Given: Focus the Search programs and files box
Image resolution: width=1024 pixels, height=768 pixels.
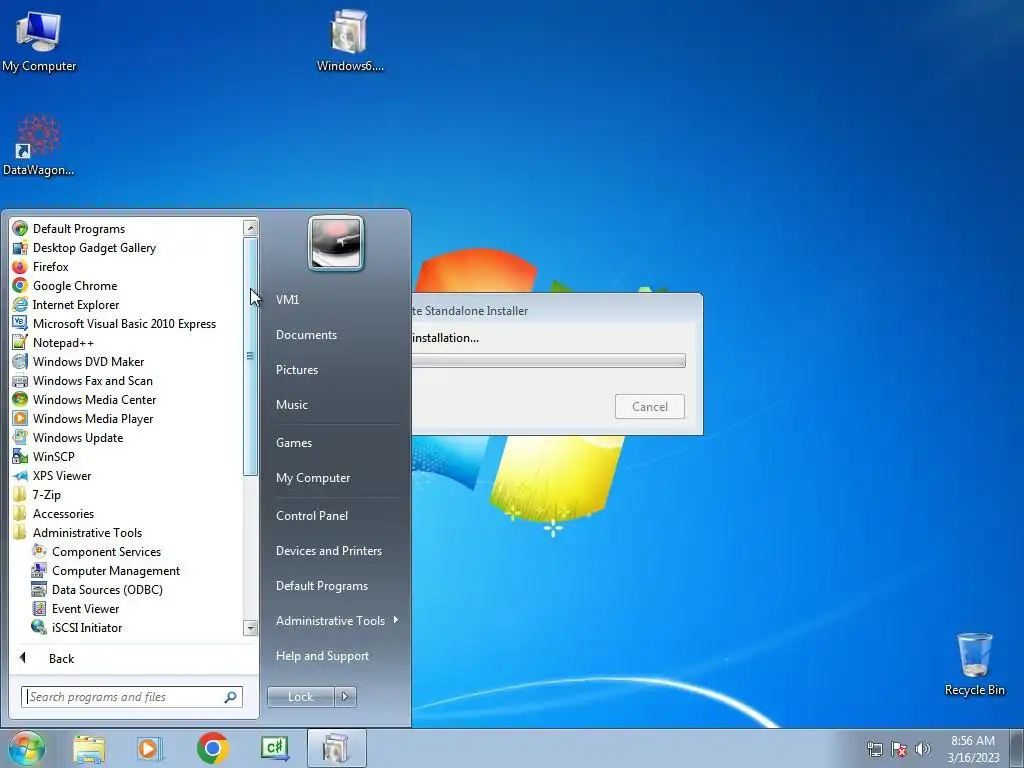Looking at the screenshot, I should [x=131, y=697].
